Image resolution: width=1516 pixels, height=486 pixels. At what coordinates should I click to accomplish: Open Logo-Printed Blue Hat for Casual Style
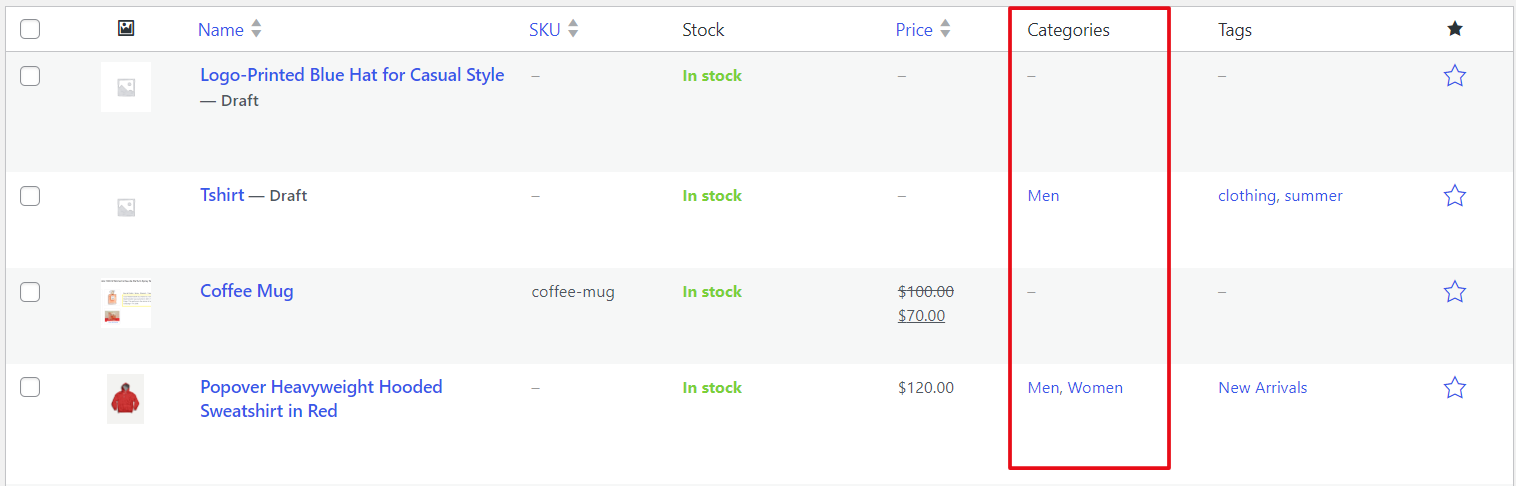pos(352,75)
